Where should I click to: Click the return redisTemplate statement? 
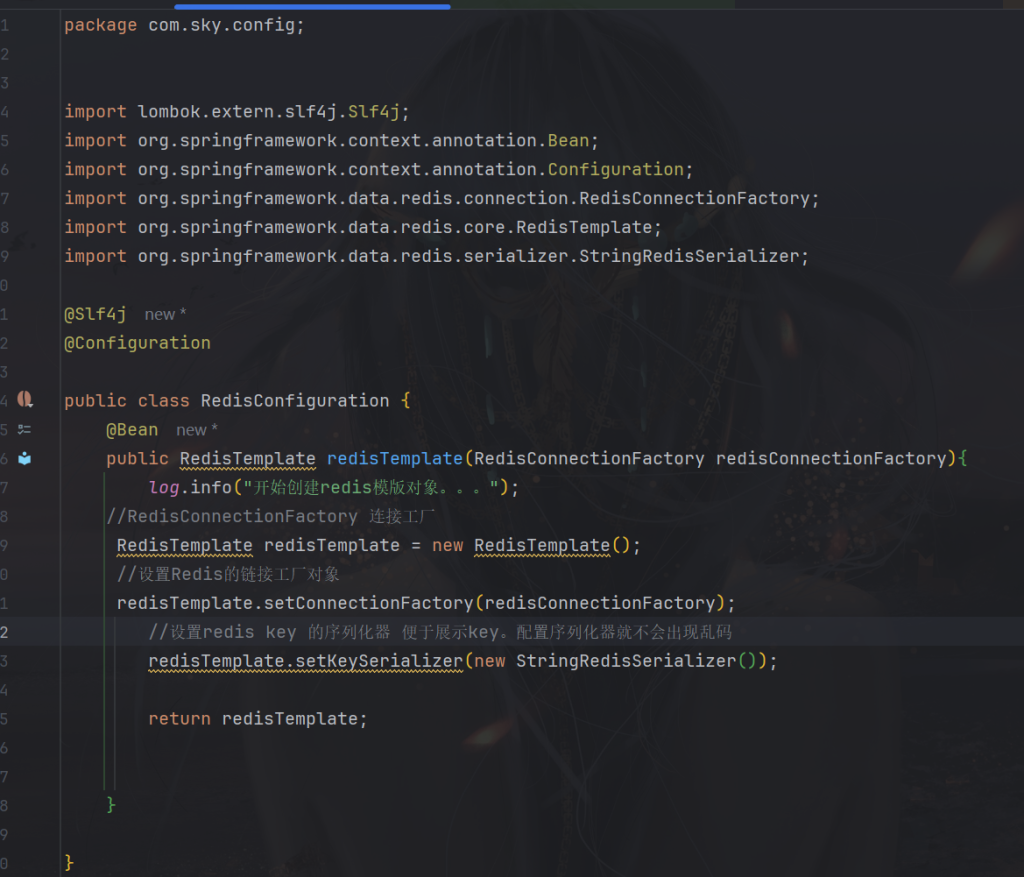click(x=258, y=719)
